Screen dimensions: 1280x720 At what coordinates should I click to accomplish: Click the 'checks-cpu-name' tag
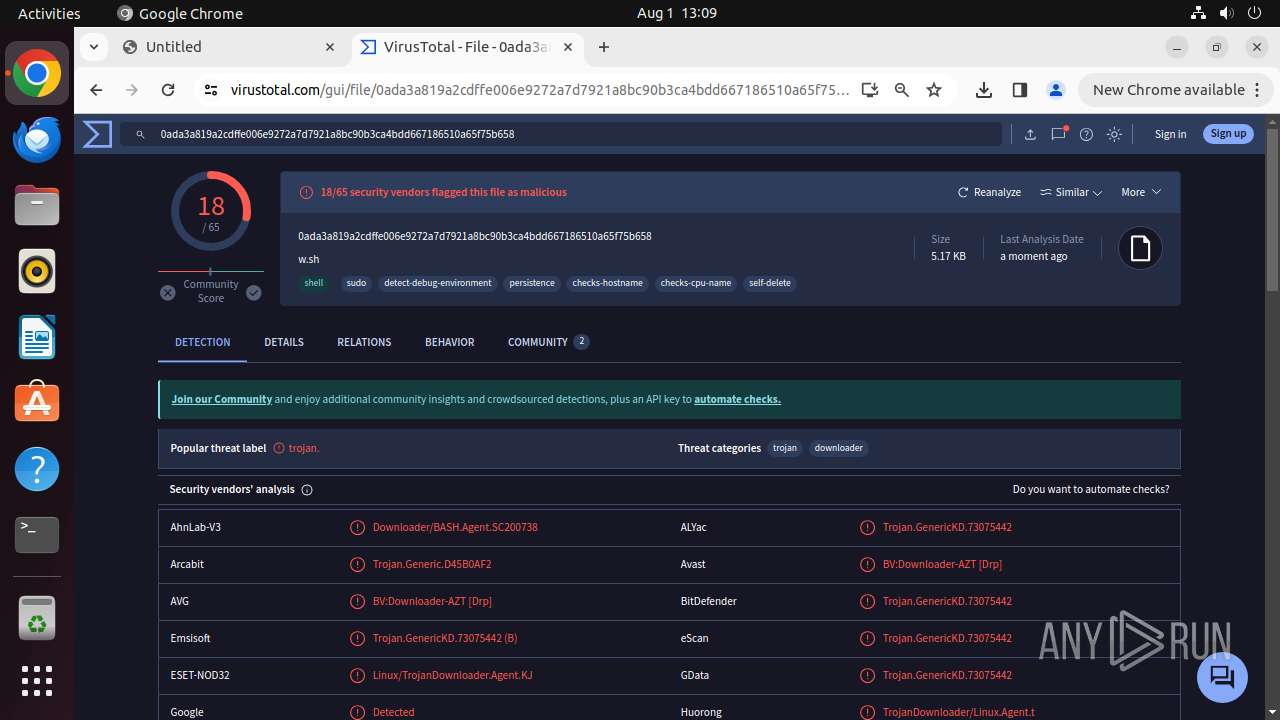696,283
